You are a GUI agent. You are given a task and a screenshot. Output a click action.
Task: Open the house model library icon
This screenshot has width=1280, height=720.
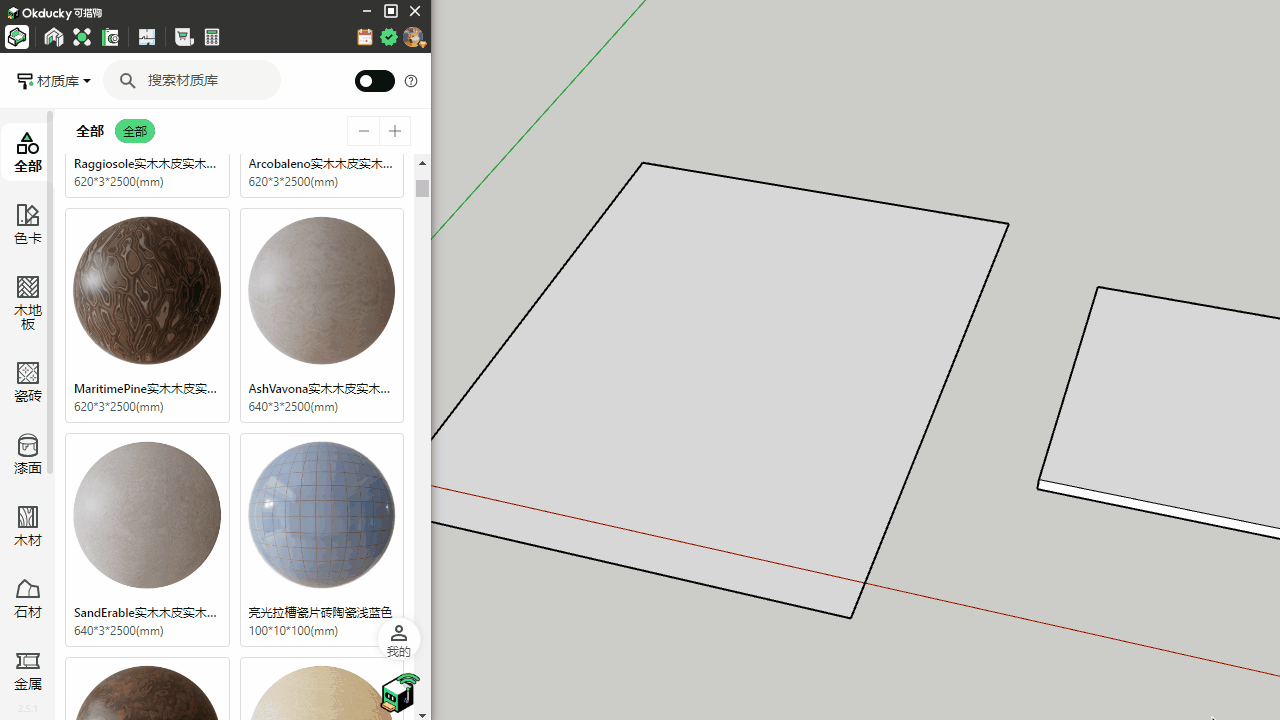coord(54,37)
